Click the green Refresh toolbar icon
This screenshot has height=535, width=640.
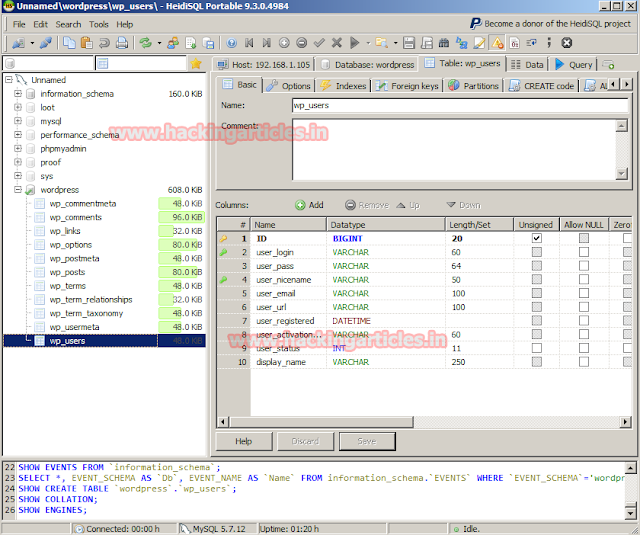(146, 43)
